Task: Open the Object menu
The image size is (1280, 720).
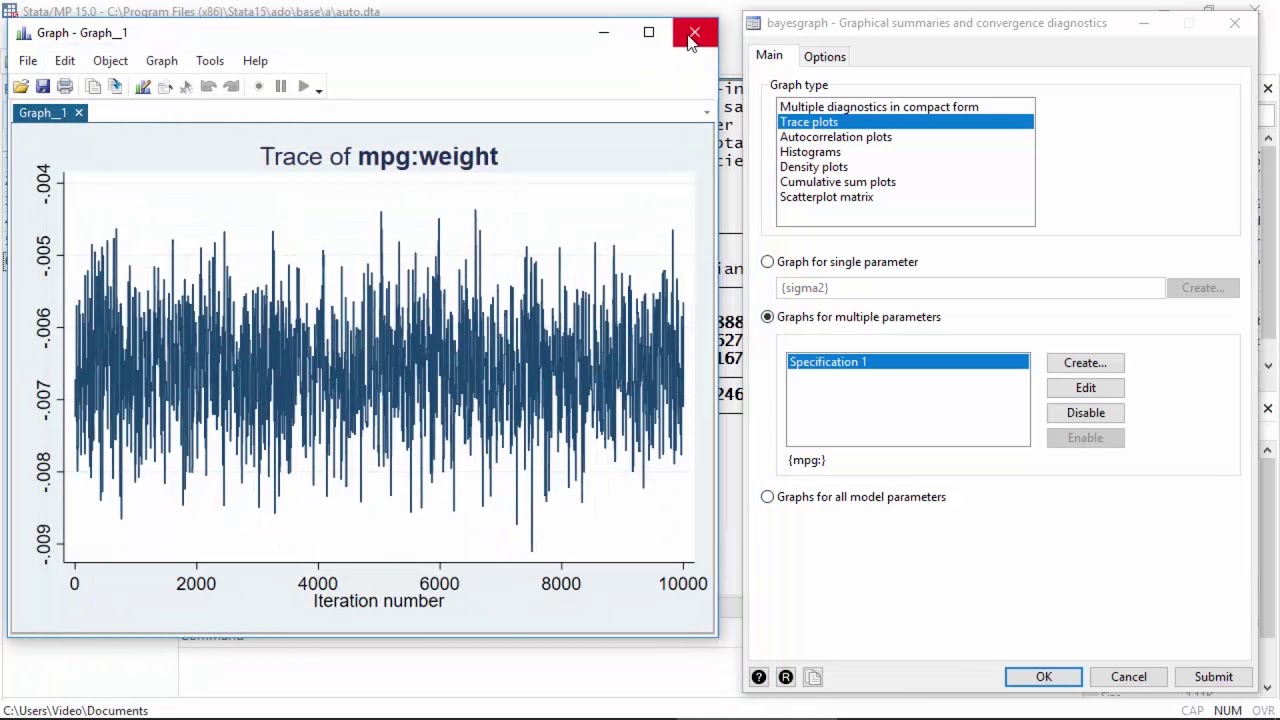Action: tap(111, 61)
